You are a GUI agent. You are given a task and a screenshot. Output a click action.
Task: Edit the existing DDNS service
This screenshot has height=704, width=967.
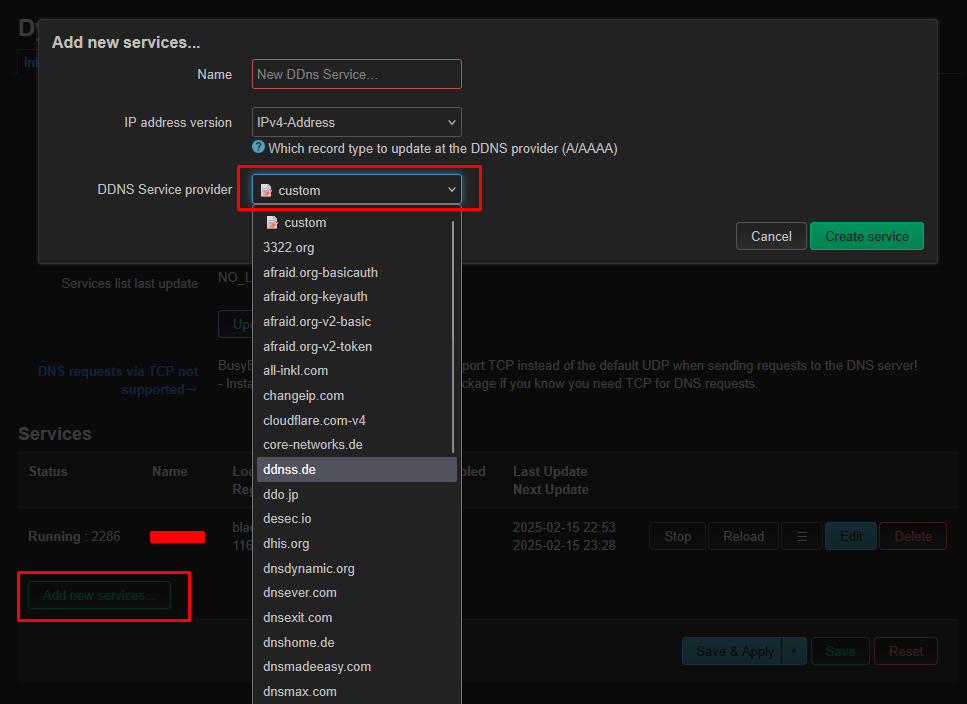coord(851,536)
